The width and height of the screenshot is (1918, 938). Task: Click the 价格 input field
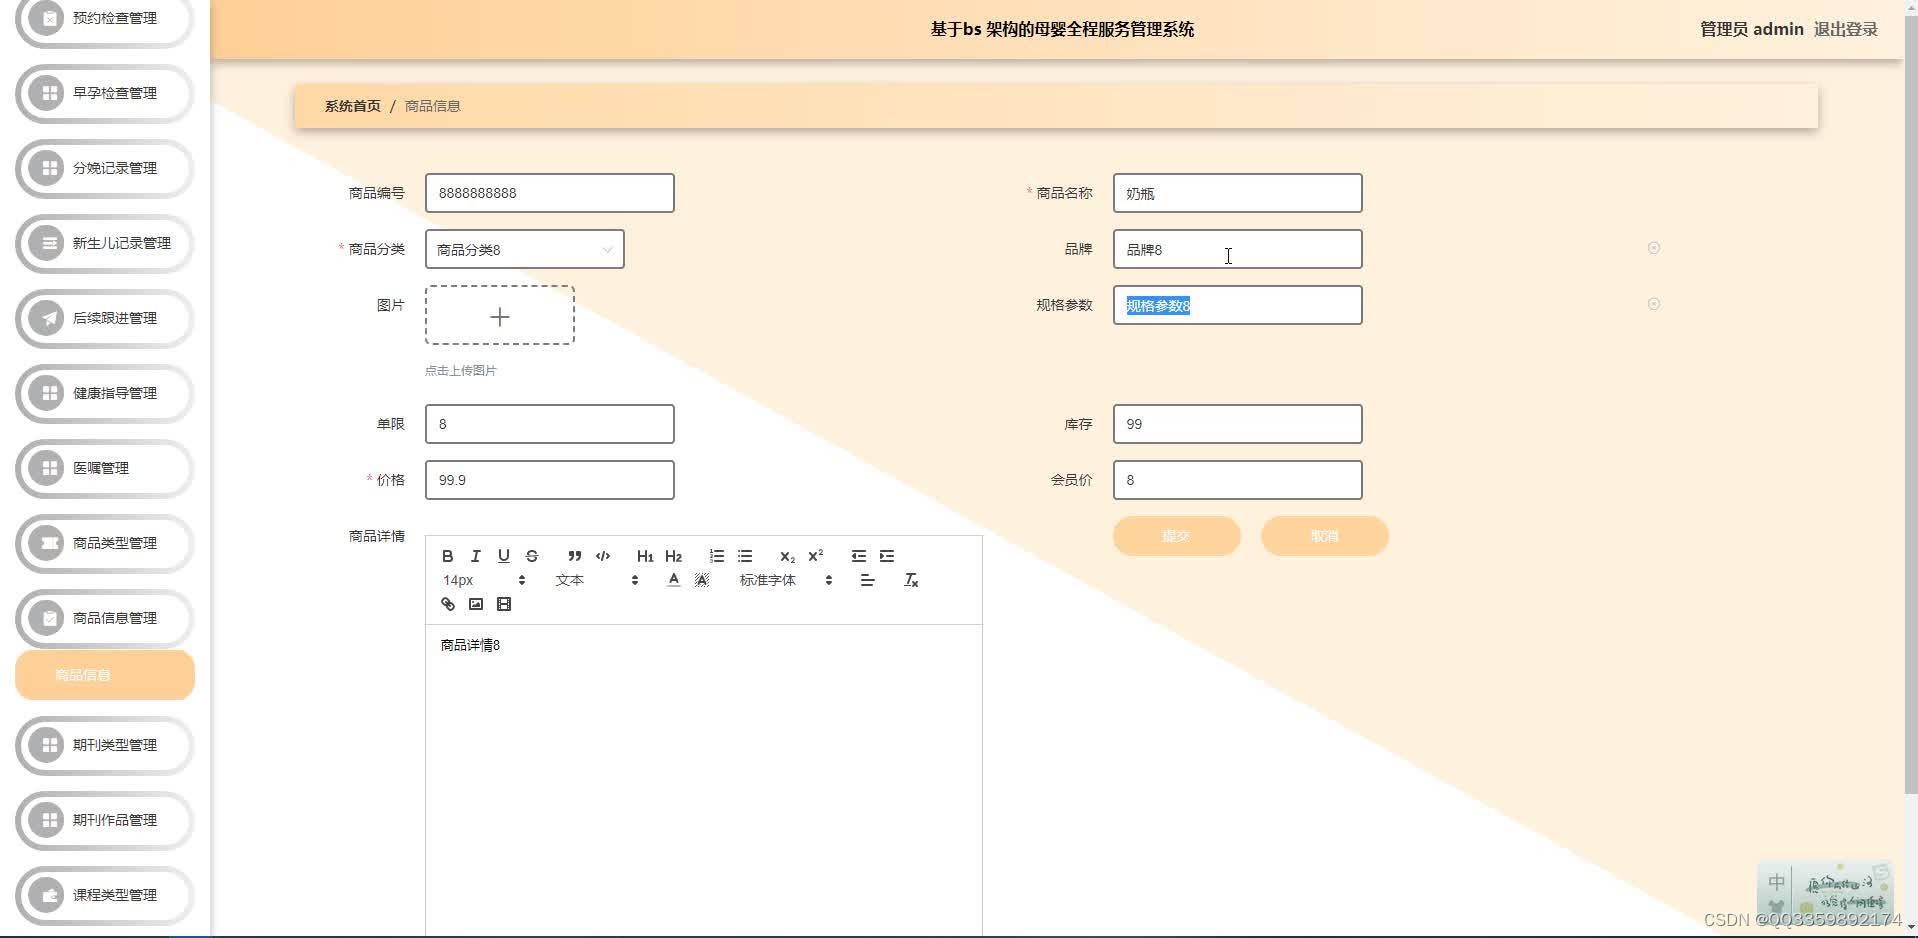tap(550, 480)
